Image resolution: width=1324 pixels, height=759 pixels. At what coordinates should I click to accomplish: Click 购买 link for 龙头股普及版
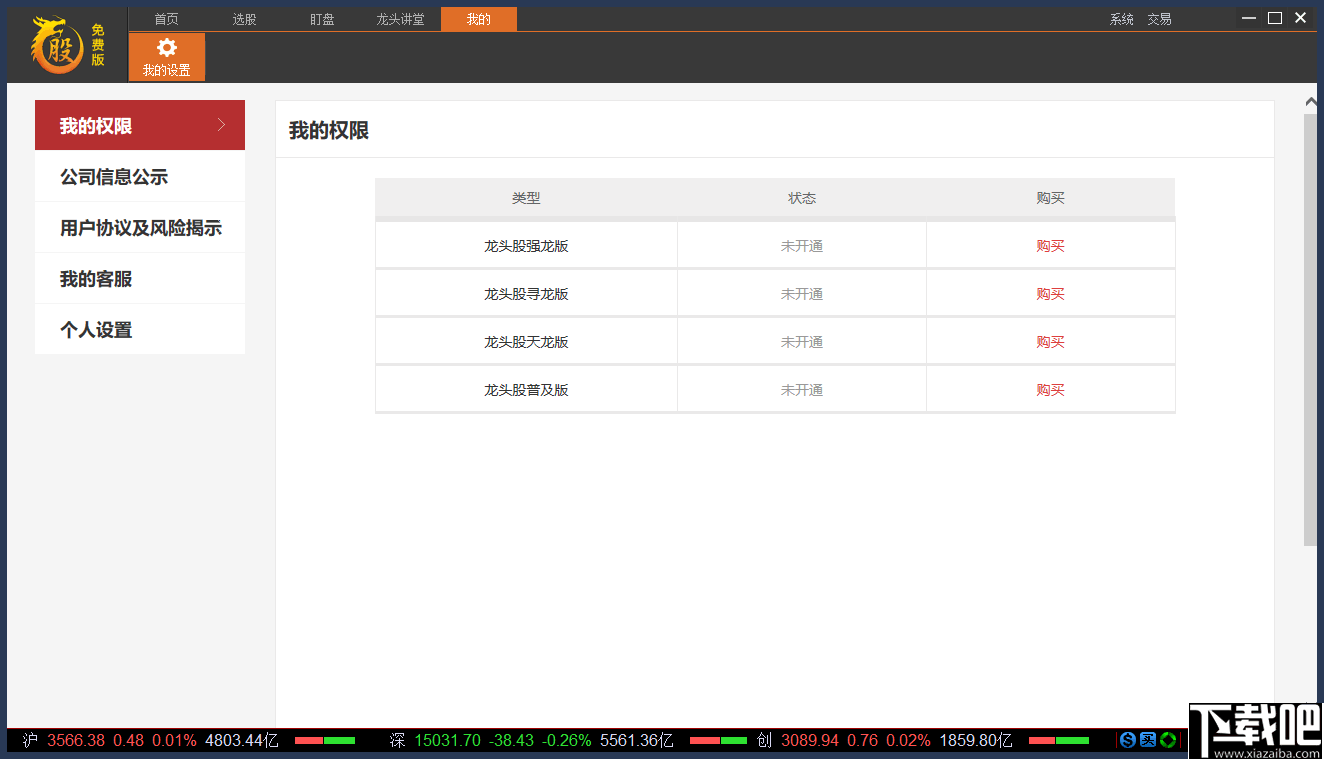1051,390
